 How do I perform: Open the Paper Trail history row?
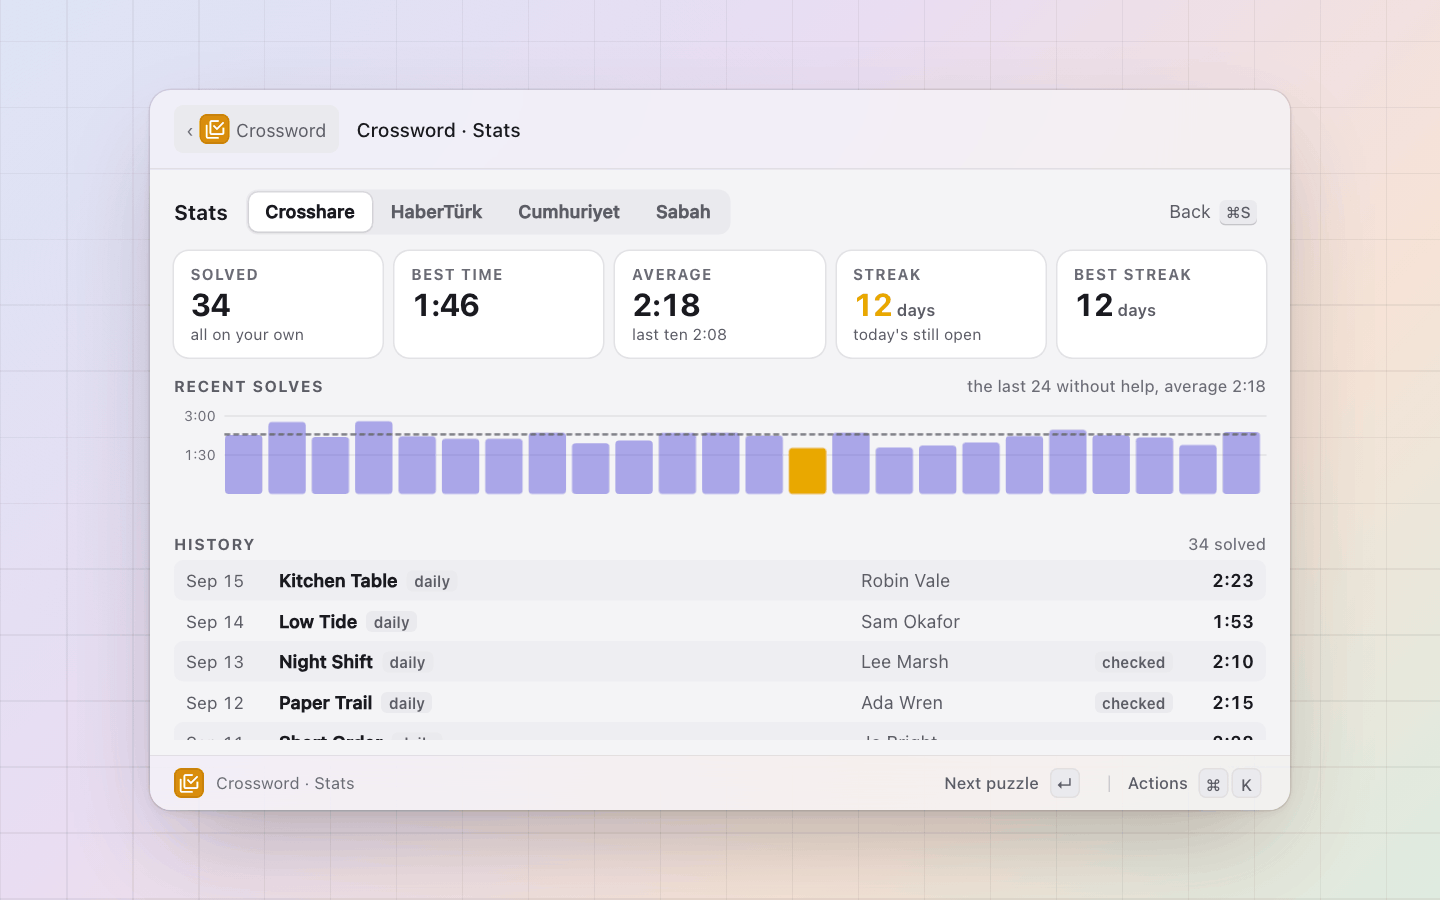click(x=720, y=703)
